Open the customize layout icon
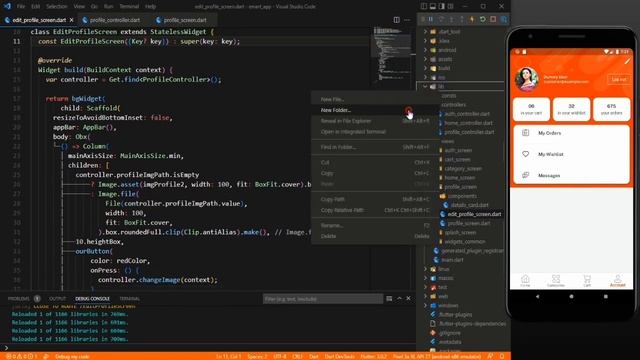The height and width of the screenshot is (360, 640). pyautogui.click(x=451, y=6)
